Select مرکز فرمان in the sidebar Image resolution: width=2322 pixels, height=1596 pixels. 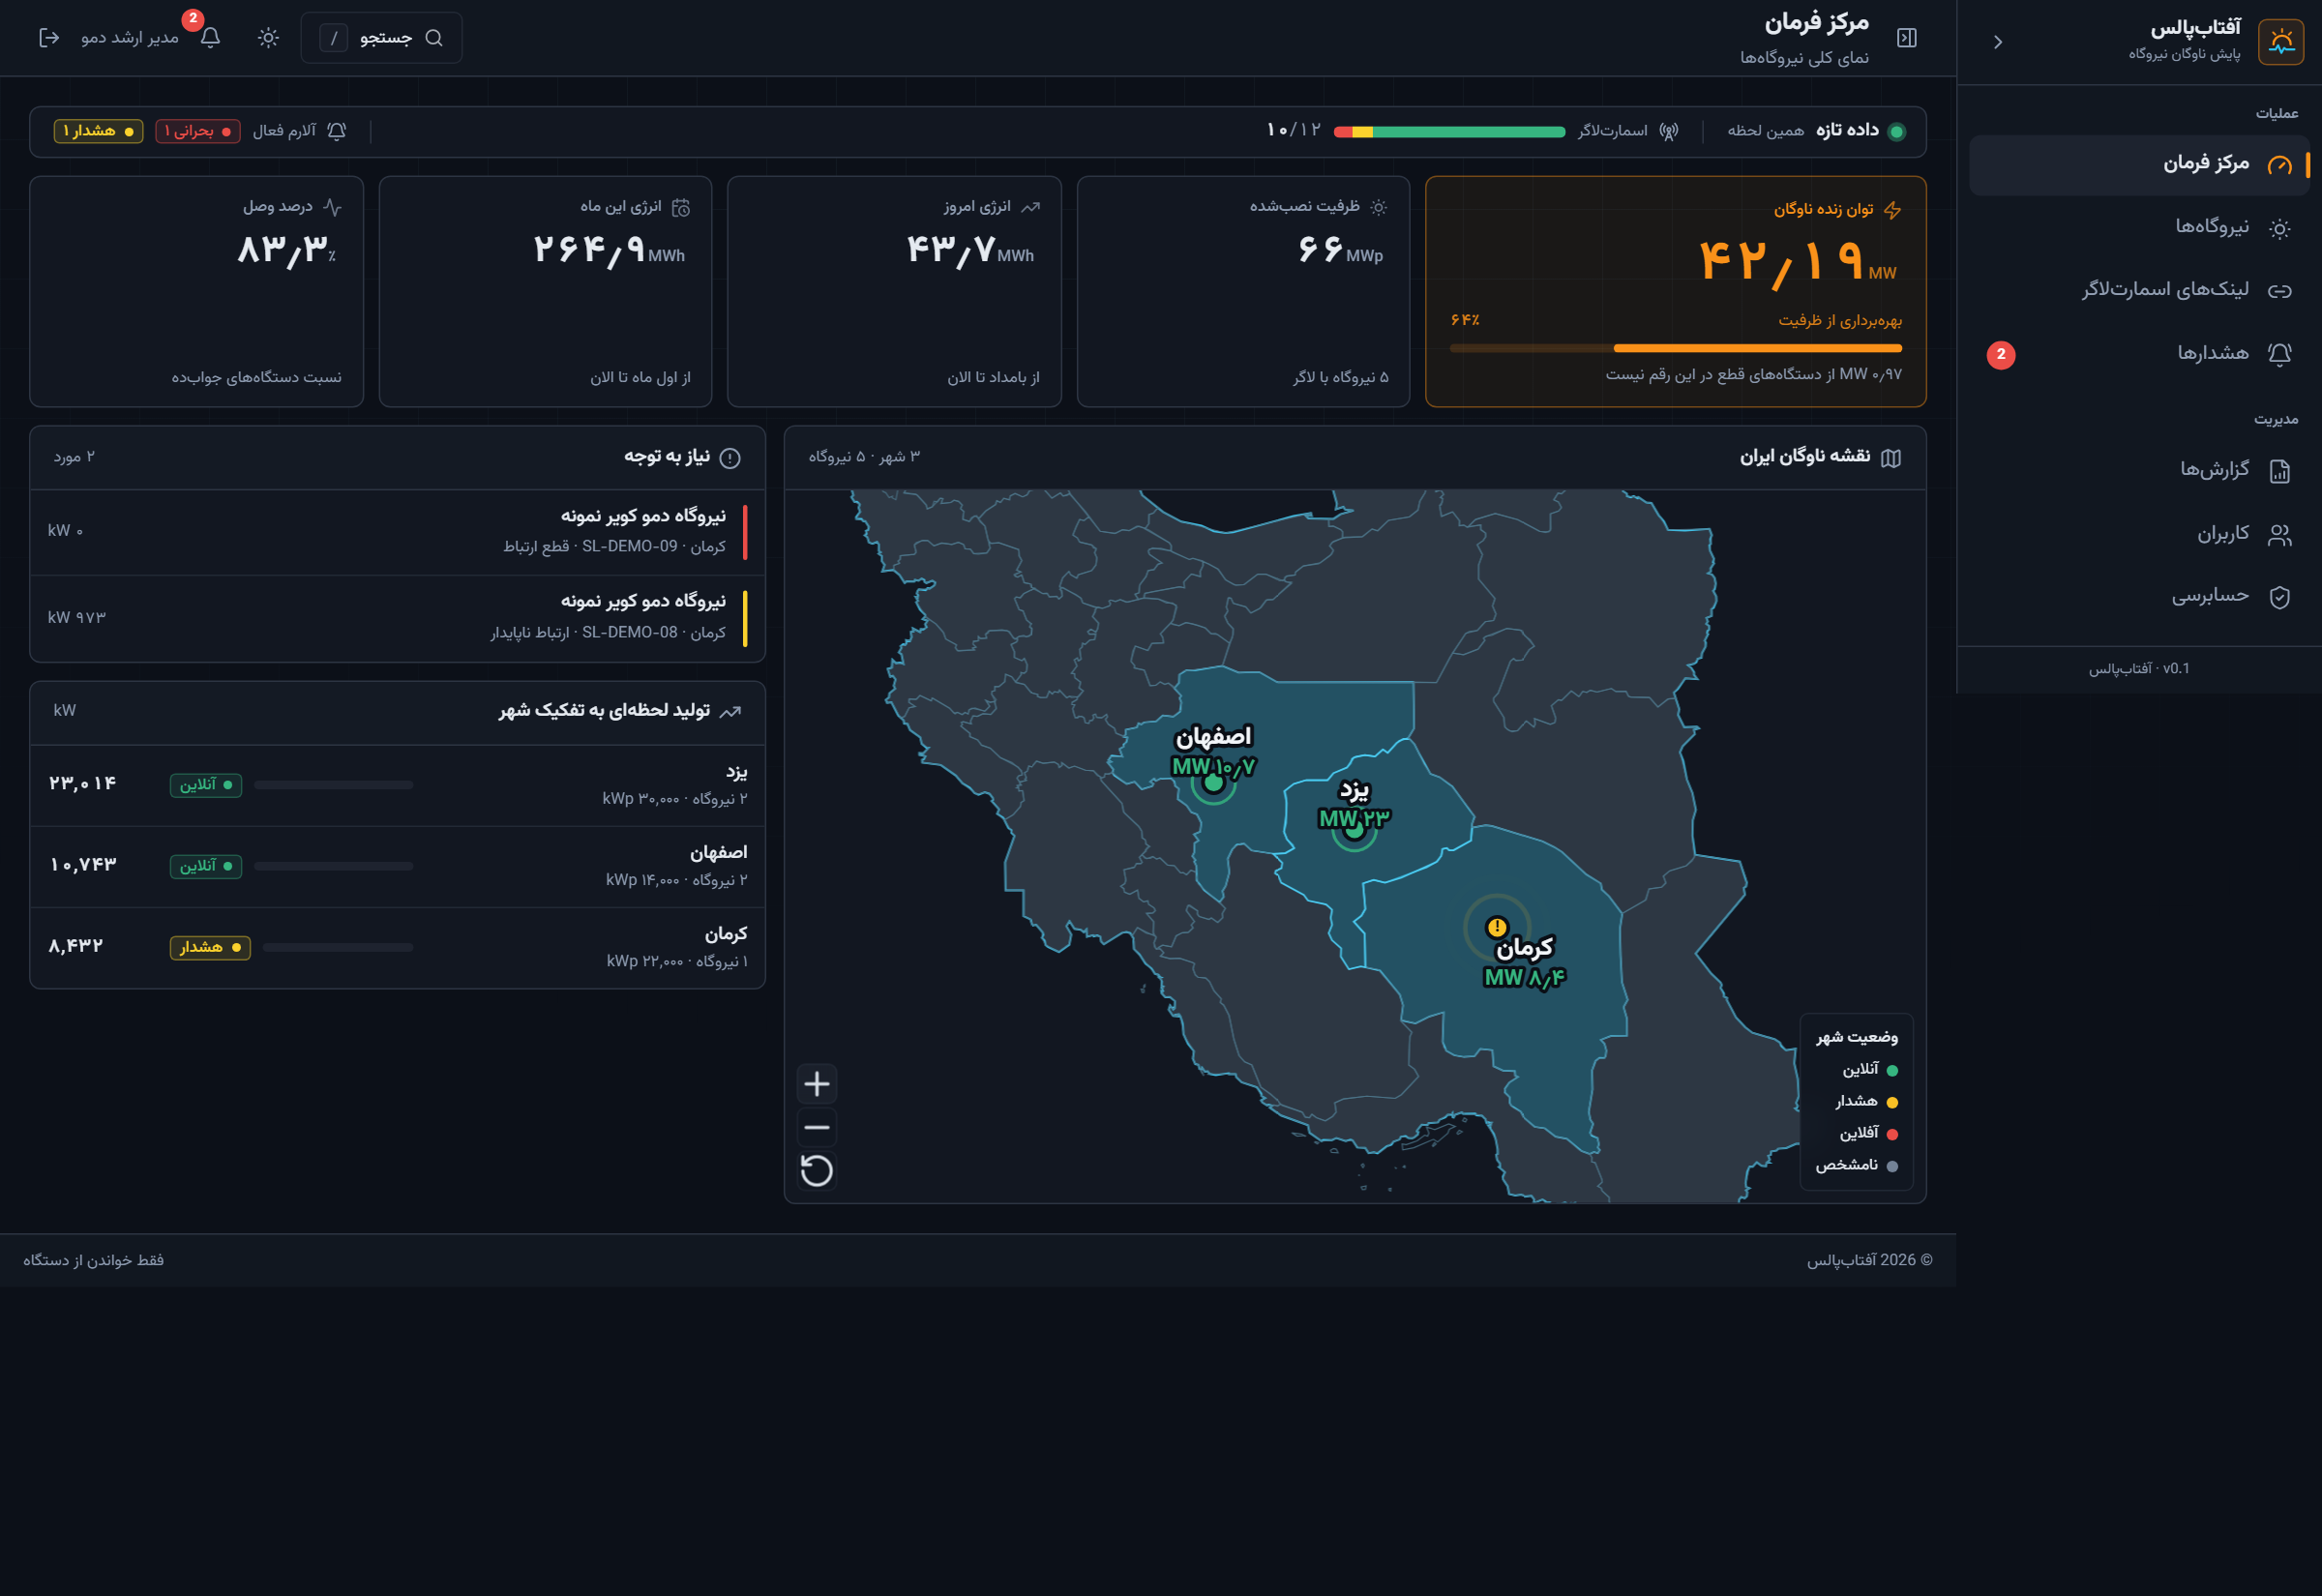pos(2140,164)
